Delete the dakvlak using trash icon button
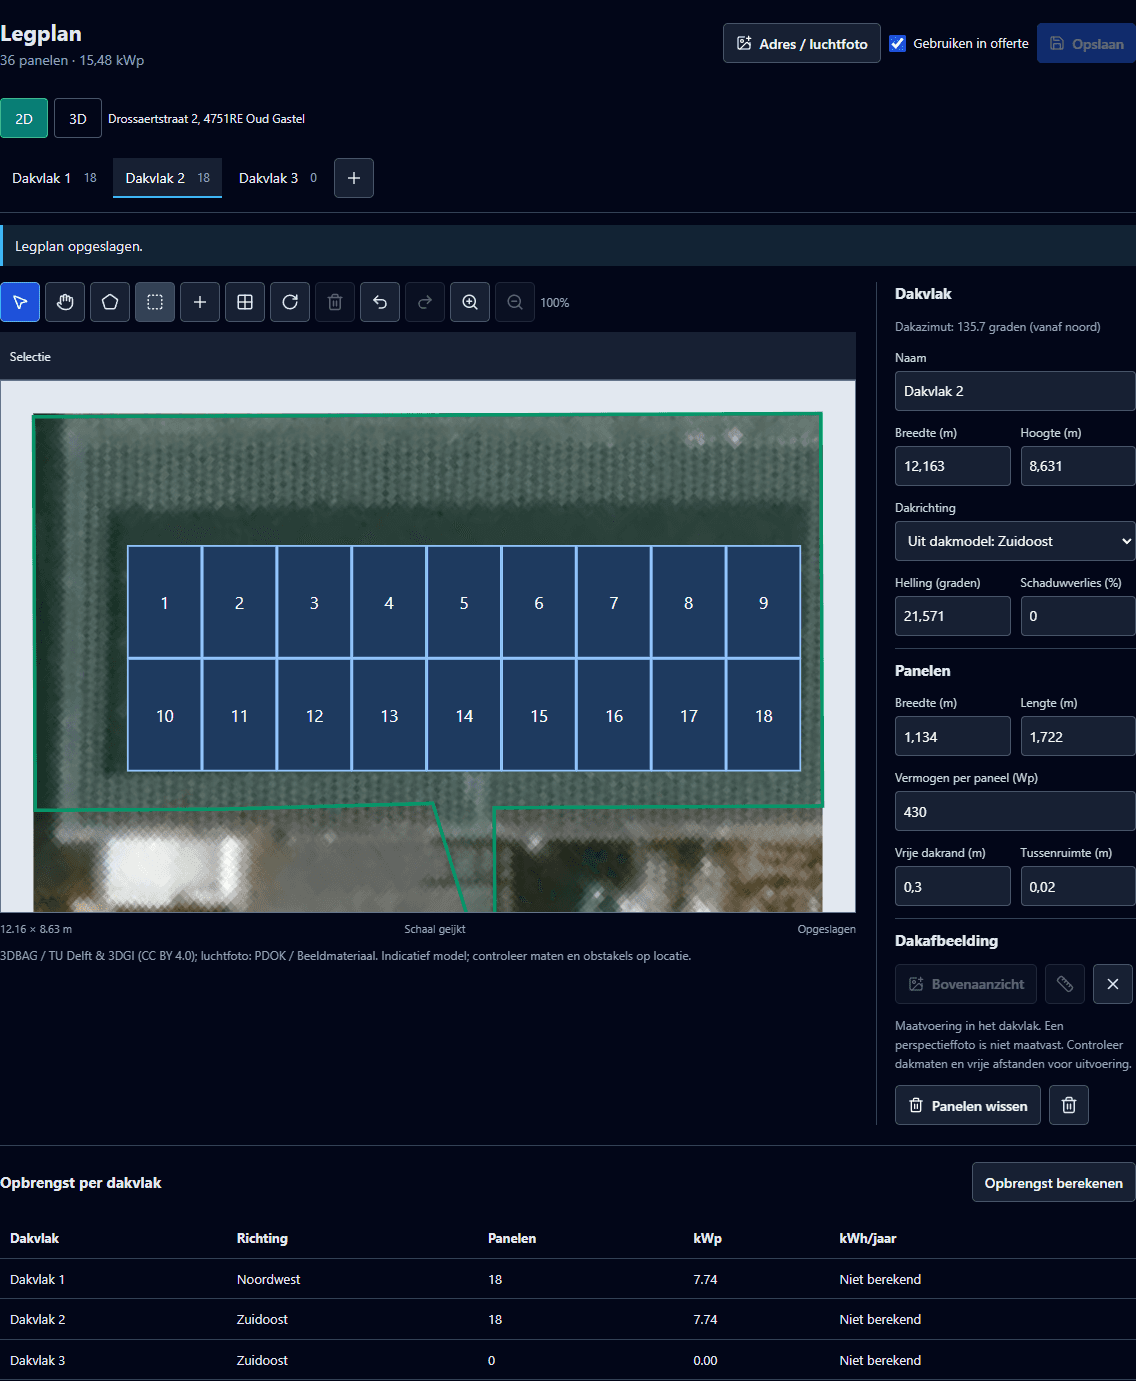 coord(1069,1105)
